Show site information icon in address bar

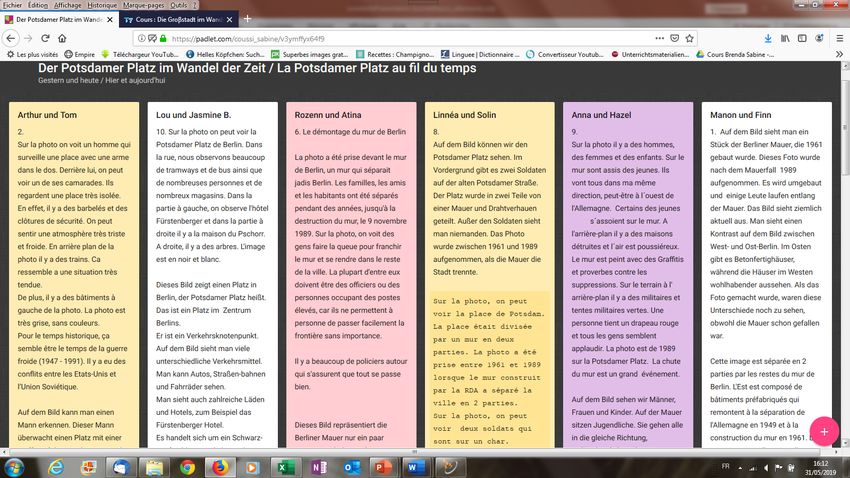tap(141, 38)
